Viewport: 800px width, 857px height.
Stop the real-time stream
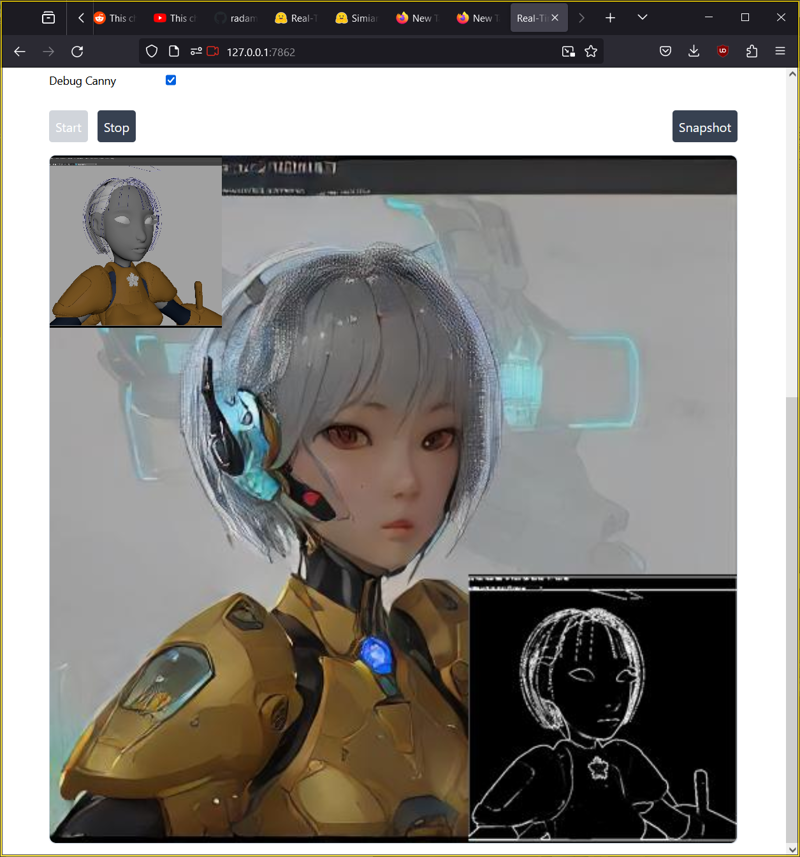(116, 127)
